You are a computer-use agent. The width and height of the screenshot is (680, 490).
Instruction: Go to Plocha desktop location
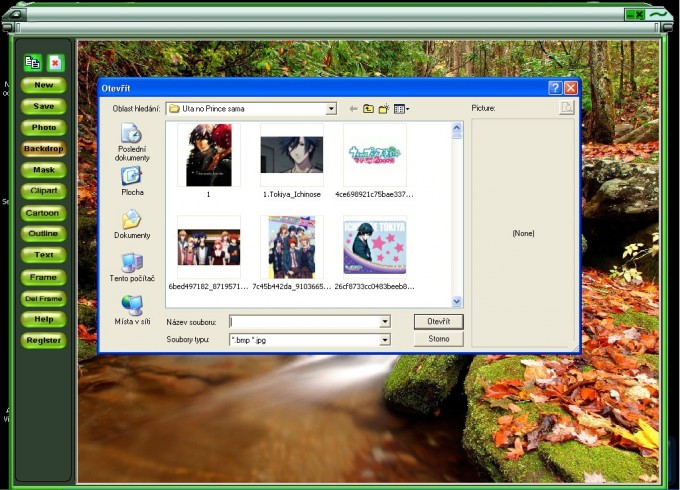click(x=132, y=181)
